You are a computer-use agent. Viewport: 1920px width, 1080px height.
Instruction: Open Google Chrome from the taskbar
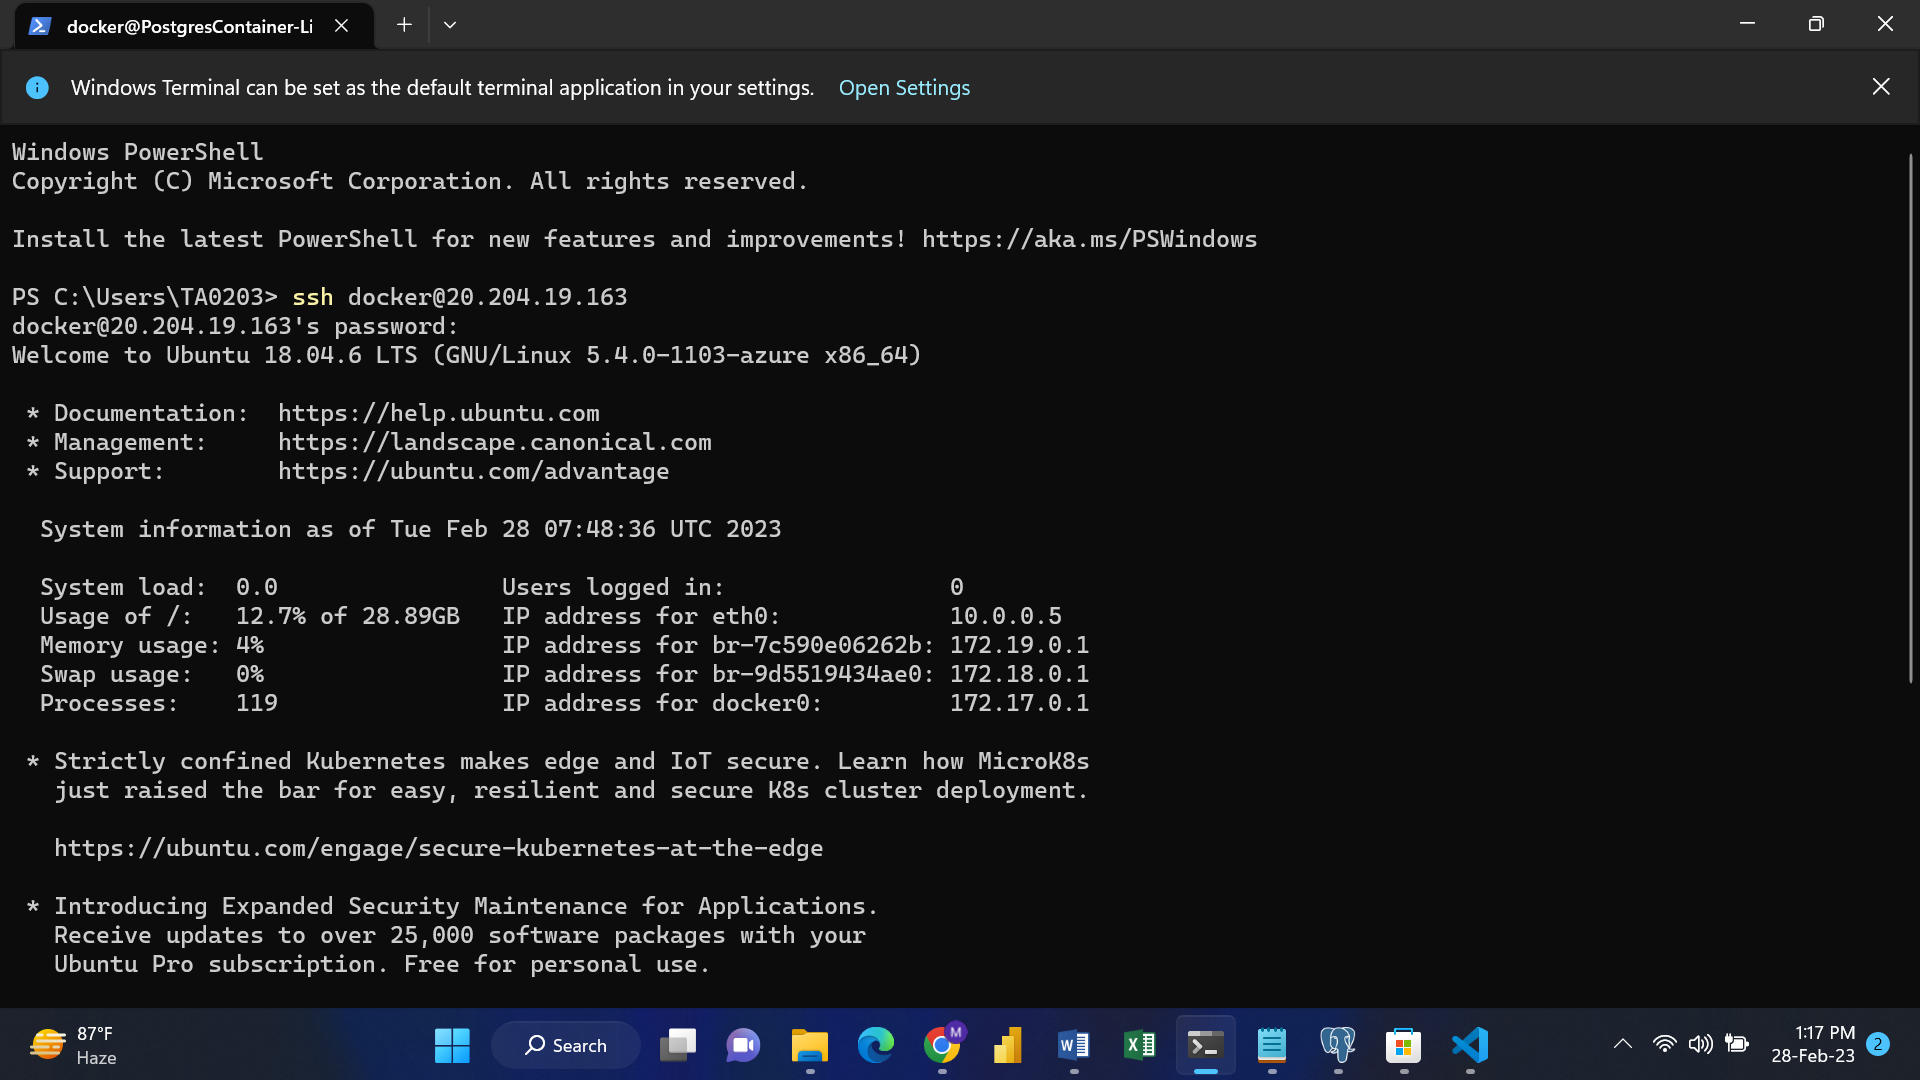pyautogui.click(x=942, y=1045)
